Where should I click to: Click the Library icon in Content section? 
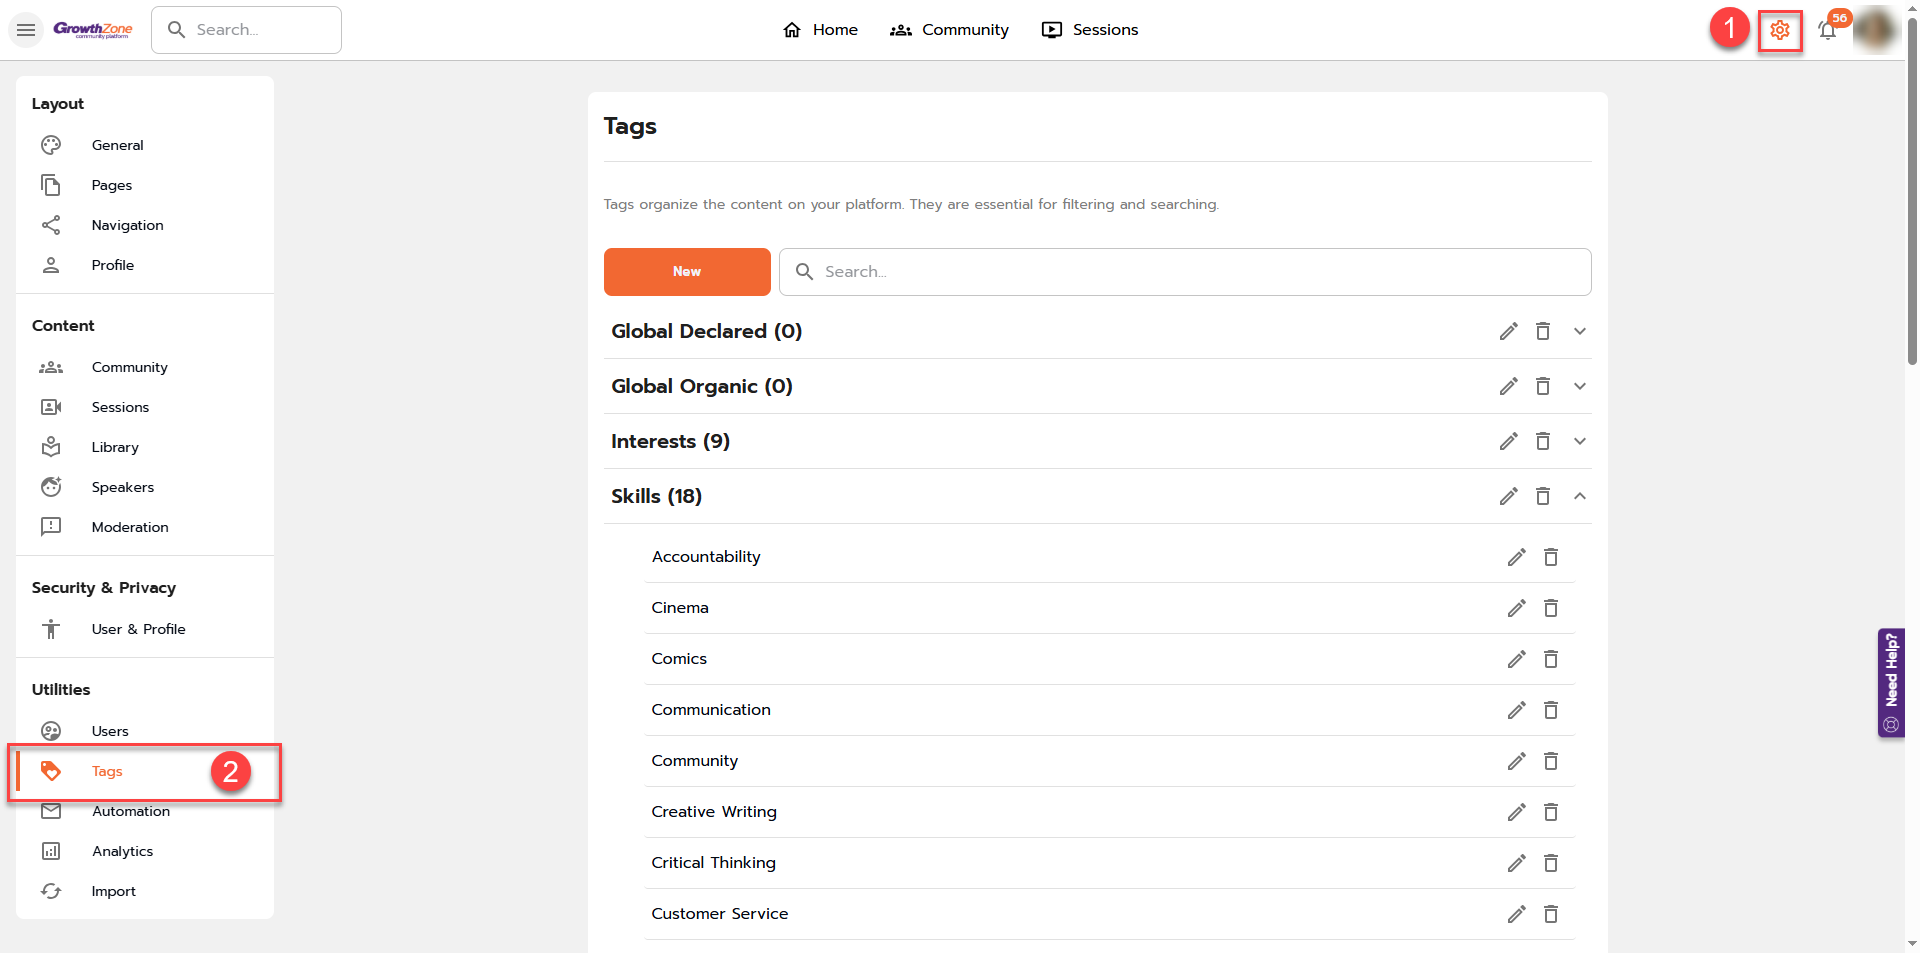click(51, 447)
